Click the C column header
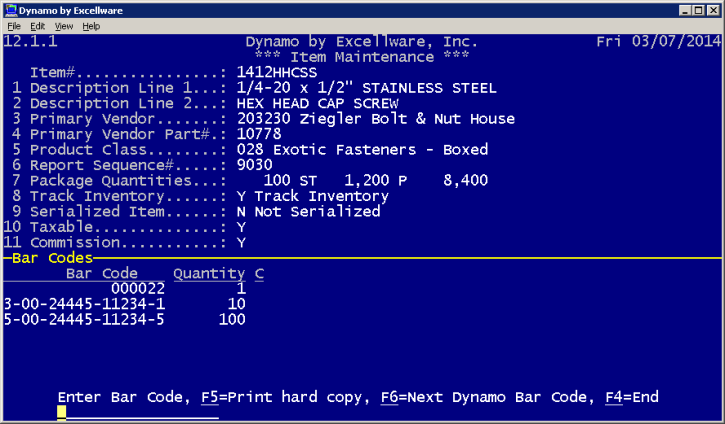 click(259, 273)
